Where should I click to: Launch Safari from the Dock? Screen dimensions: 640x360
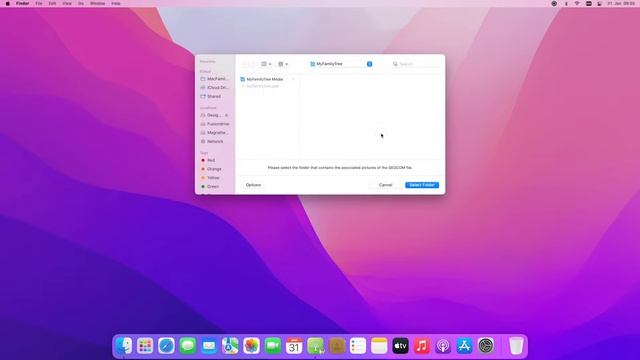tap(166, 346)
